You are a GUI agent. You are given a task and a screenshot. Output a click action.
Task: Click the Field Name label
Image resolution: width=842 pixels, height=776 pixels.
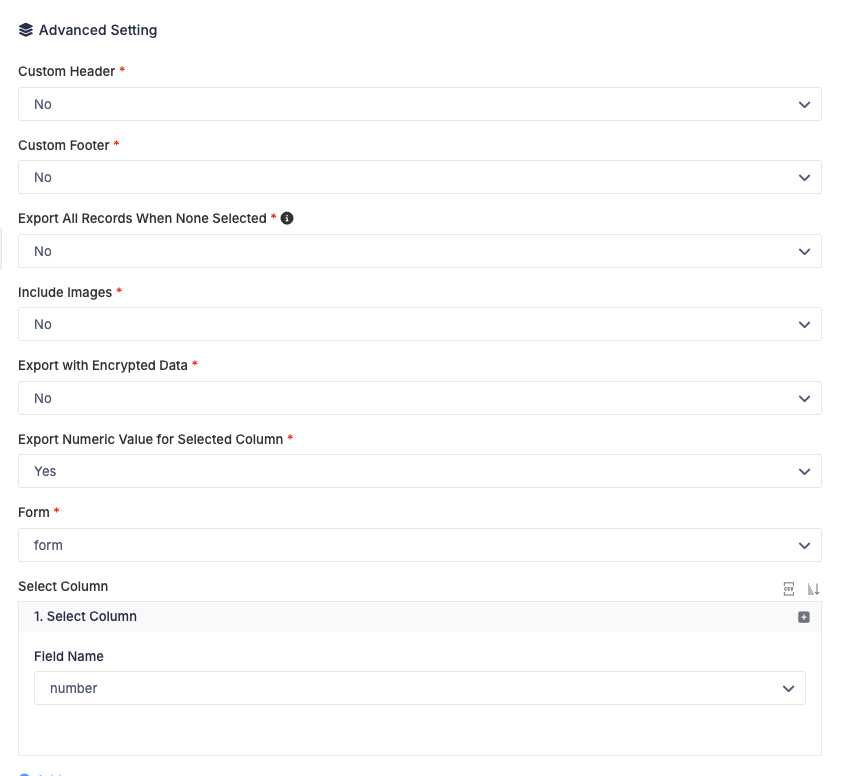point(69,656)
